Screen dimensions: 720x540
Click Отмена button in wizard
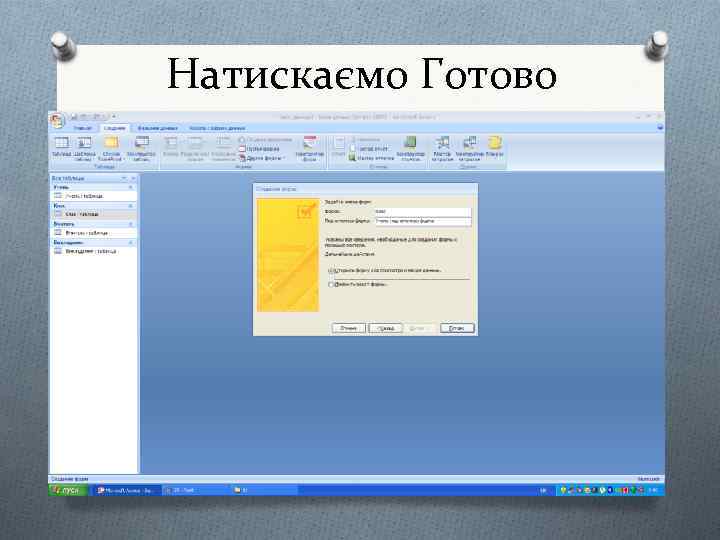[x=349, y=328]
